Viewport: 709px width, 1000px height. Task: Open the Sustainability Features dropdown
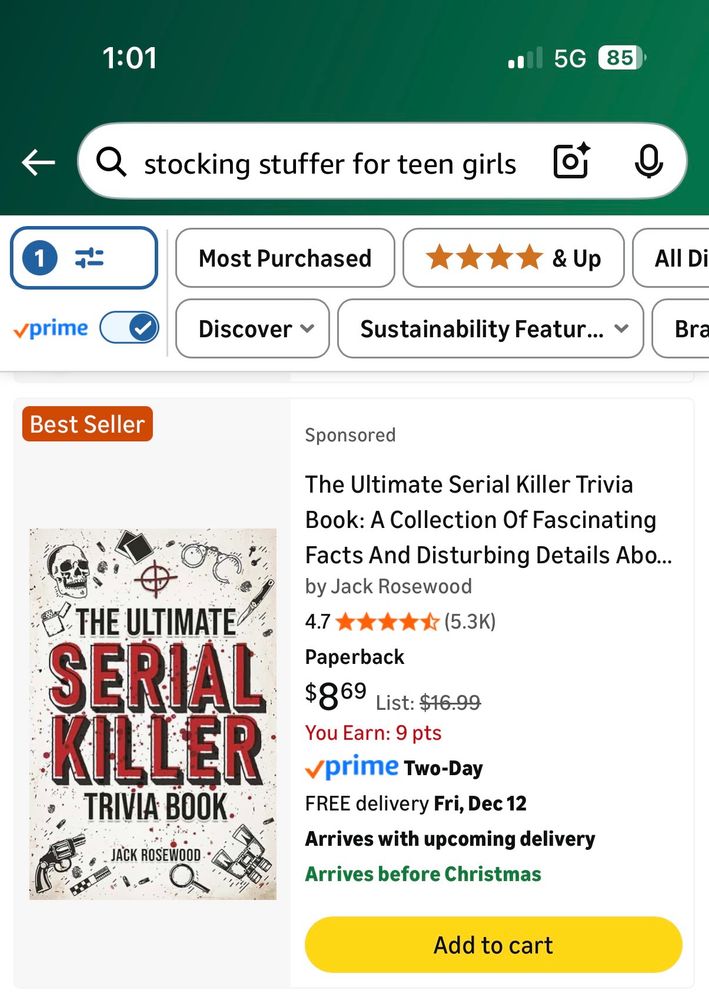[490, 328]
